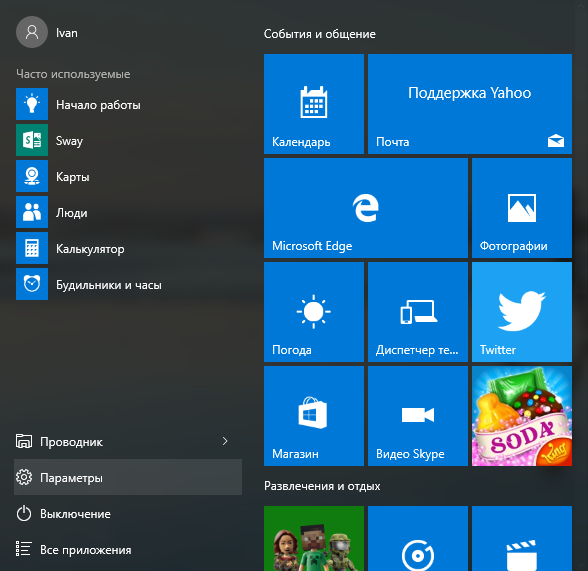Open Начало работы lightbulb icon
This screenshot has height=571, width=588.
pos(32,104)
